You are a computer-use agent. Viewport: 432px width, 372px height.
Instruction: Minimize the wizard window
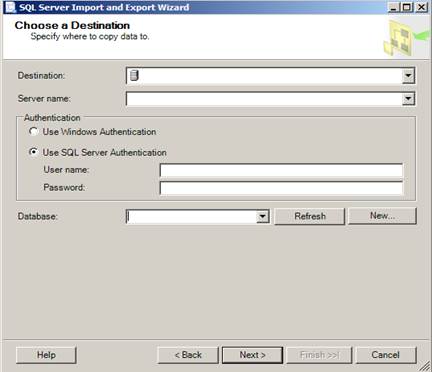pyautogui.click(x=394, y=7)
